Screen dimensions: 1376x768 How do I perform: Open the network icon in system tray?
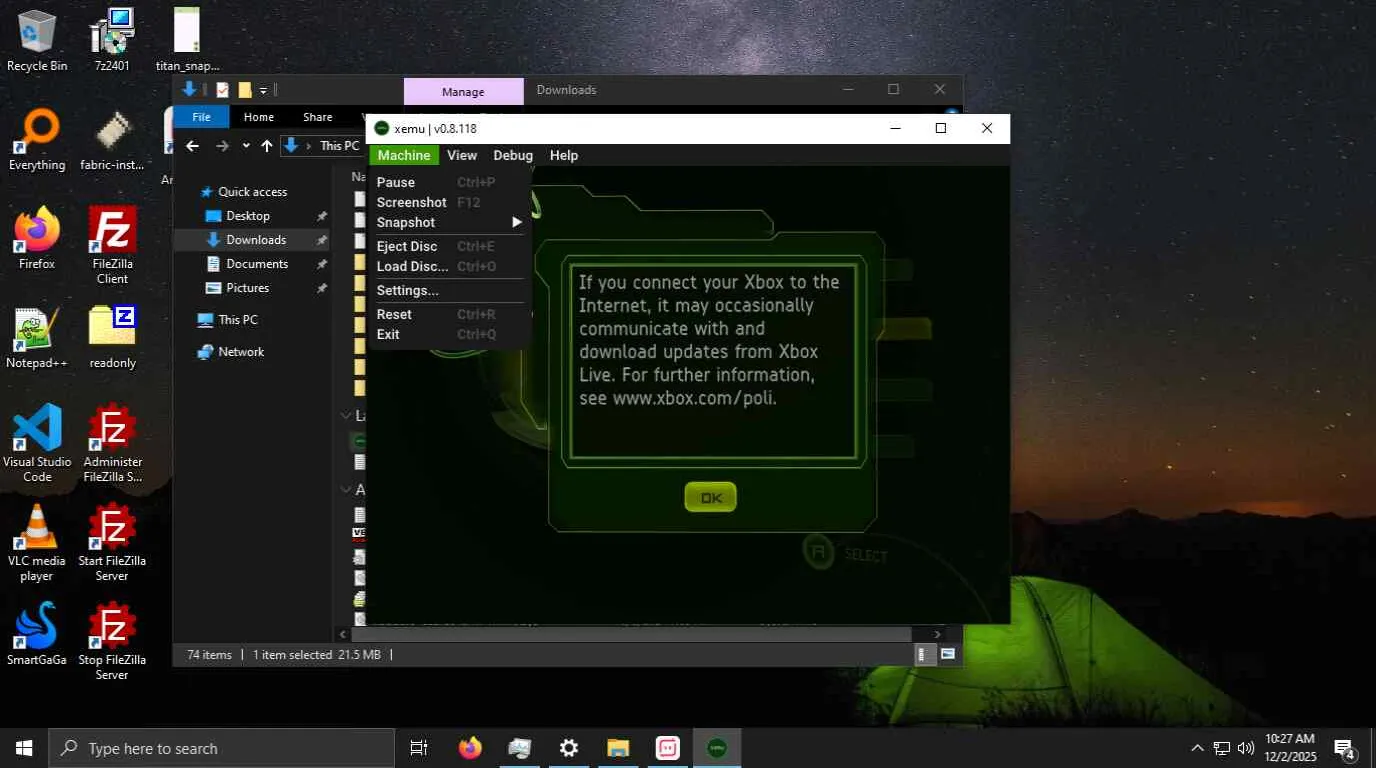click(1222, 748)
